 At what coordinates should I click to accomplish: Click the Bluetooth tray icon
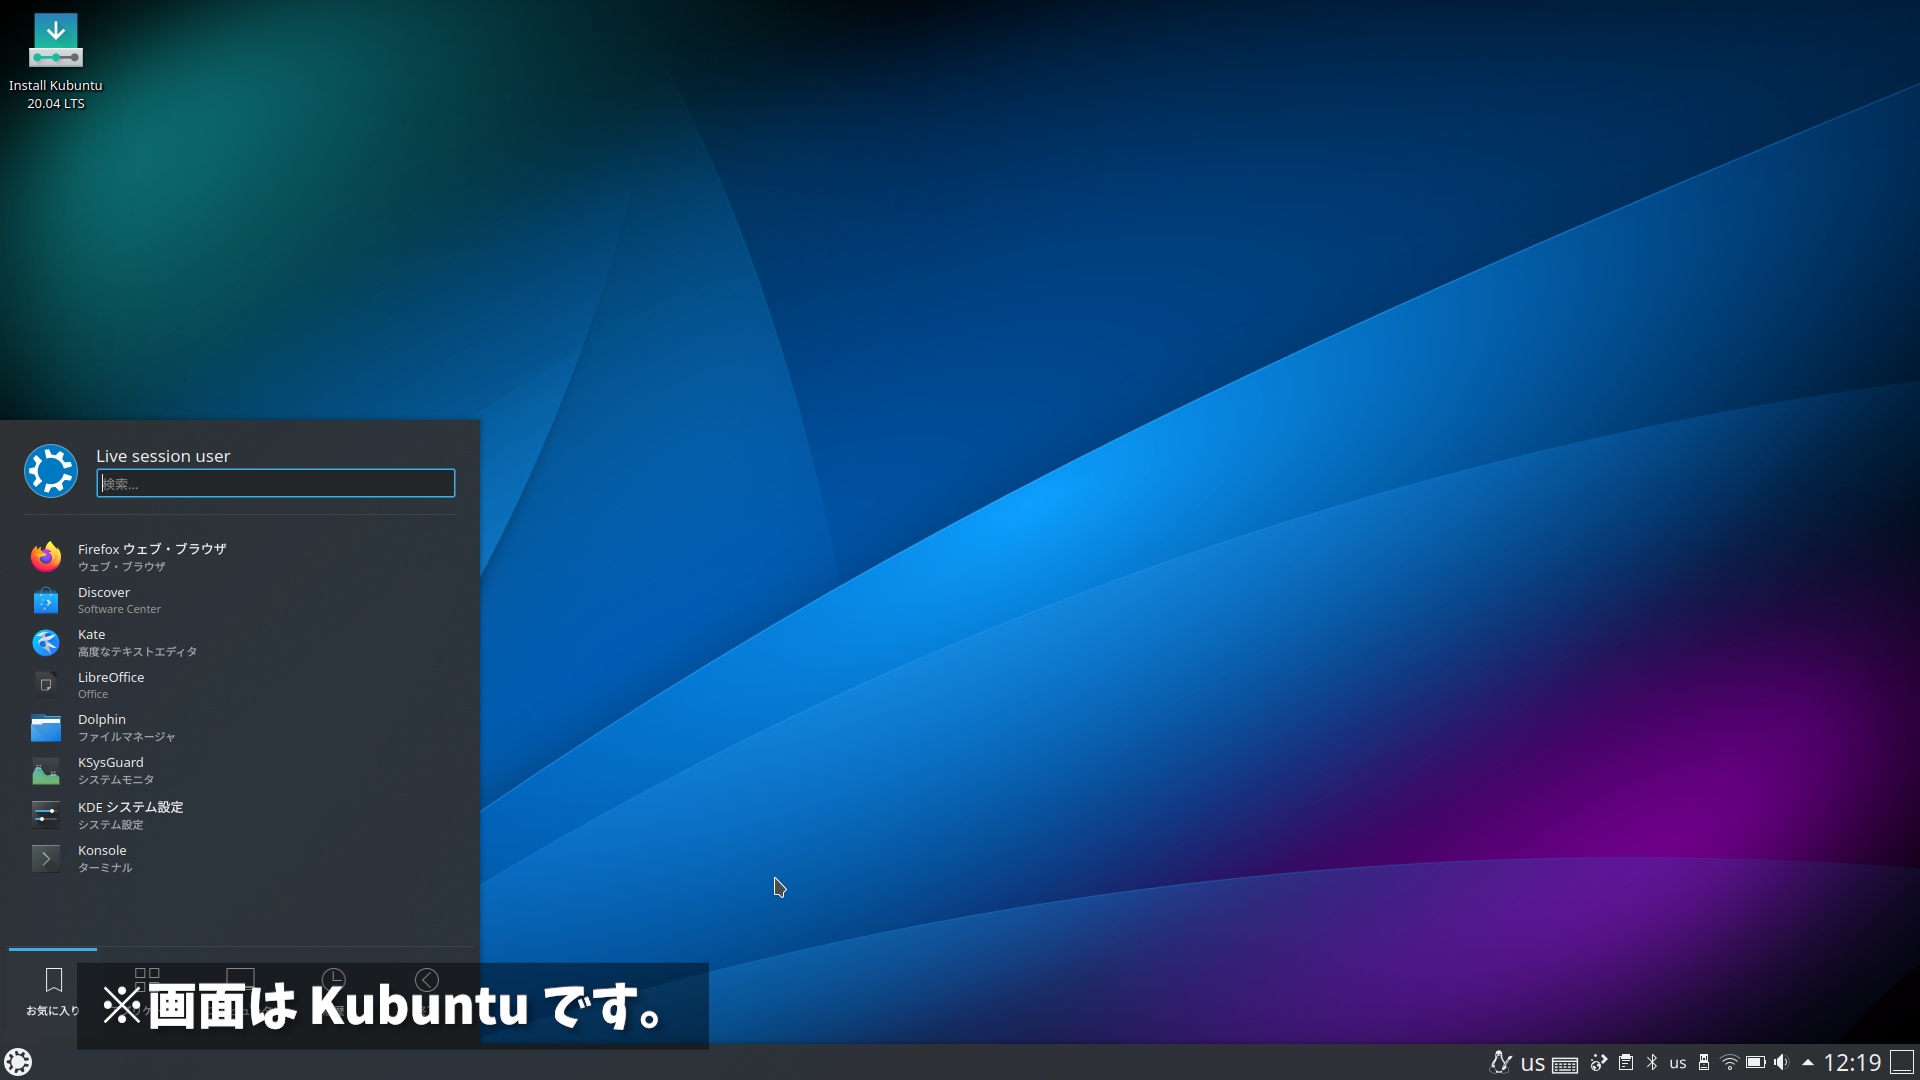(1652, 1063)
